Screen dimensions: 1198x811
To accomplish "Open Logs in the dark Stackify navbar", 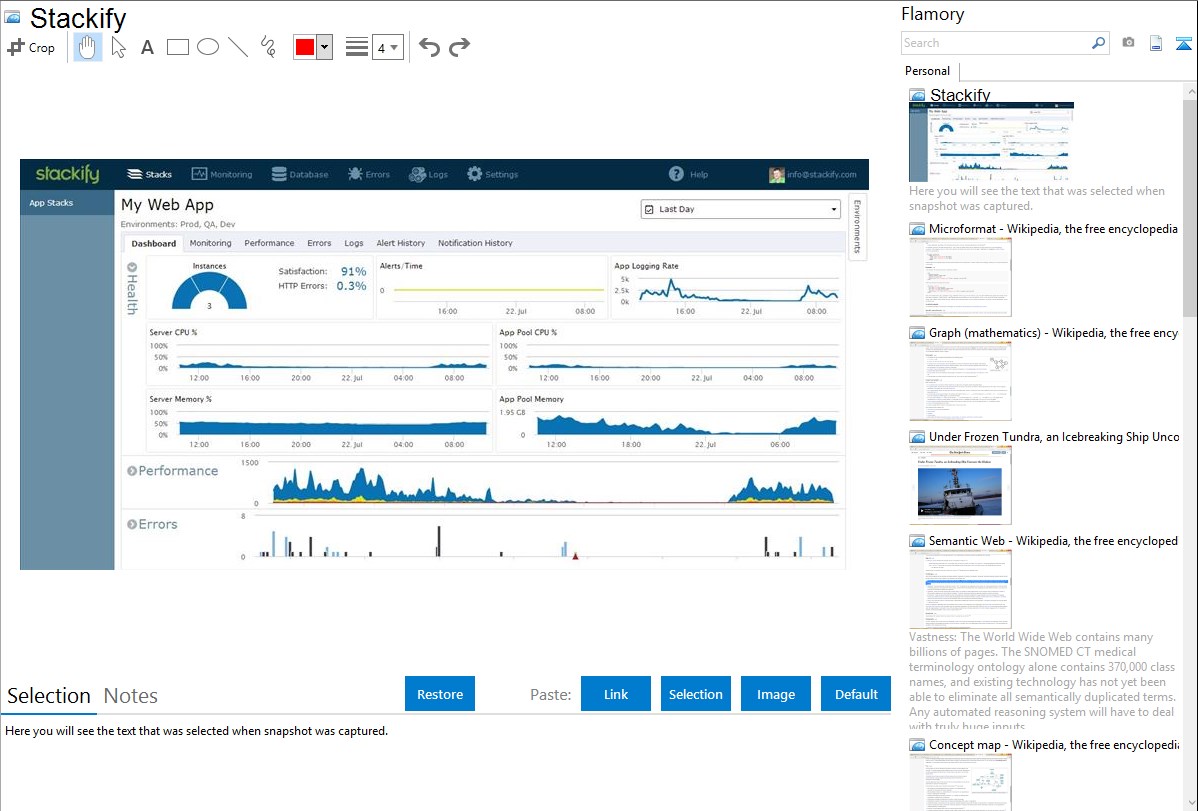I will click(429, 174).
